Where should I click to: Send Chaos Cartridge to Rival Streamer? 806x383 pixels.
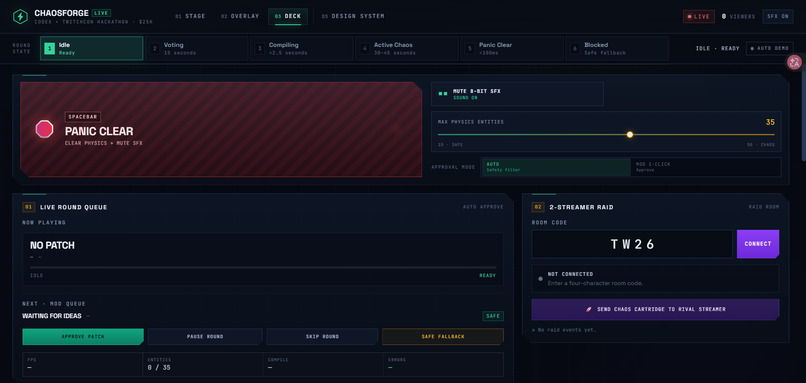coord(655,309)
